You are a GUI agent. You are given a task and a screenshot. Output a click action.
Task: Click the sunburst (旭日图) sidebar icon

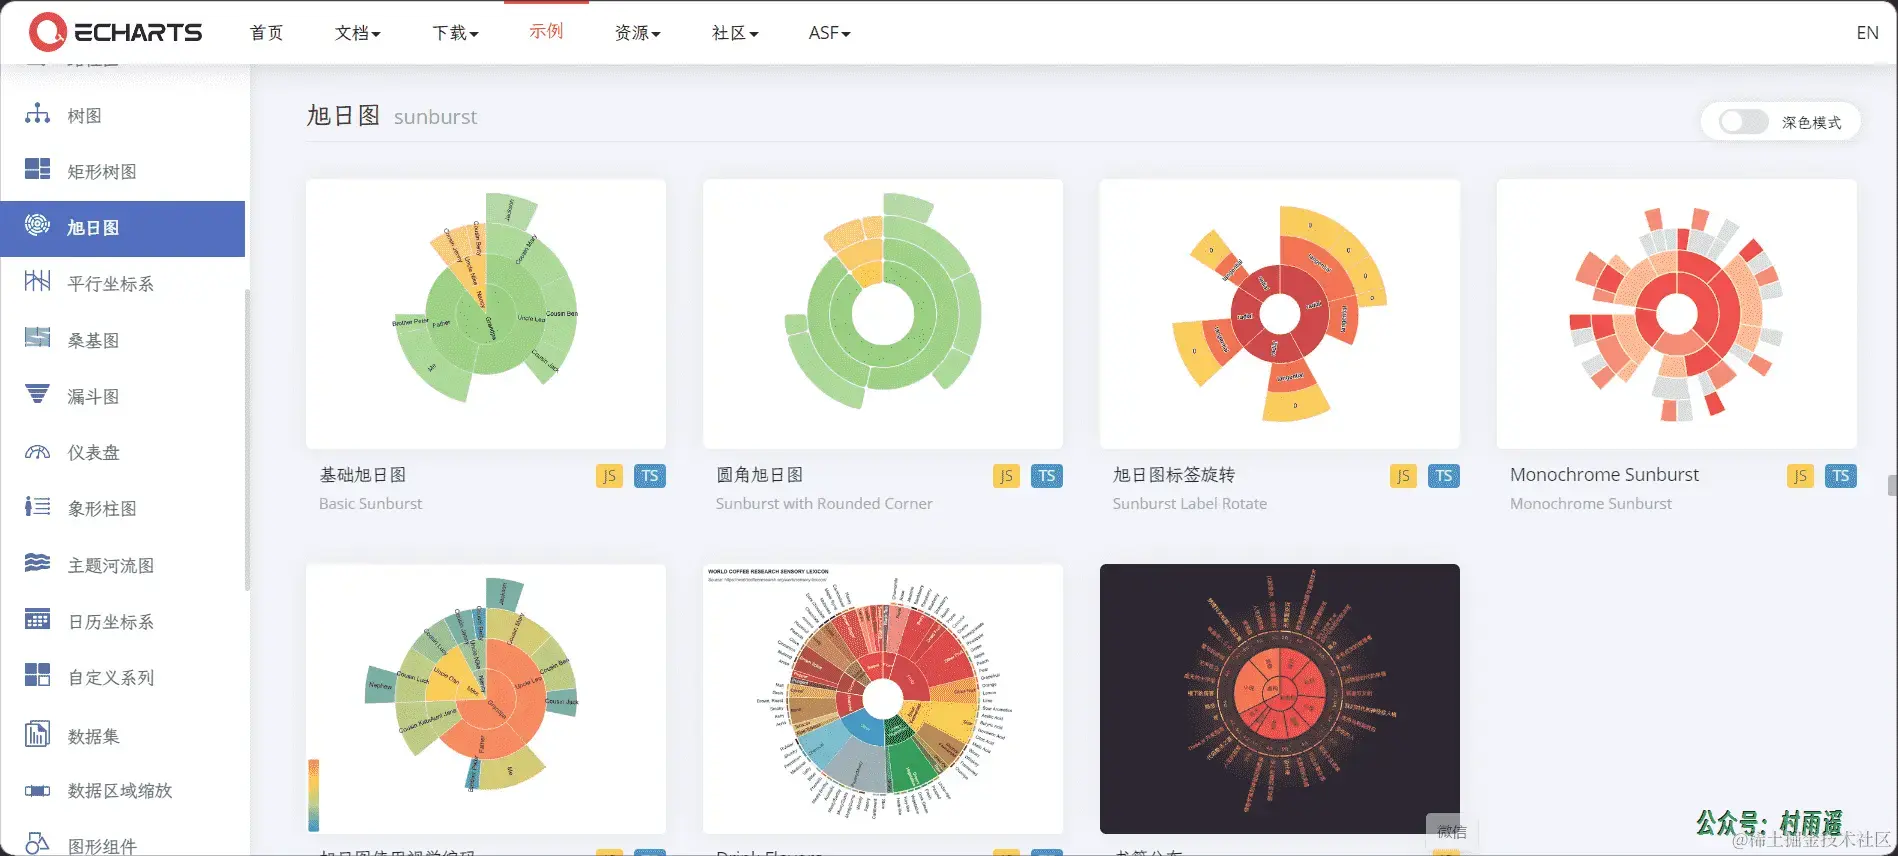(37, 226)
